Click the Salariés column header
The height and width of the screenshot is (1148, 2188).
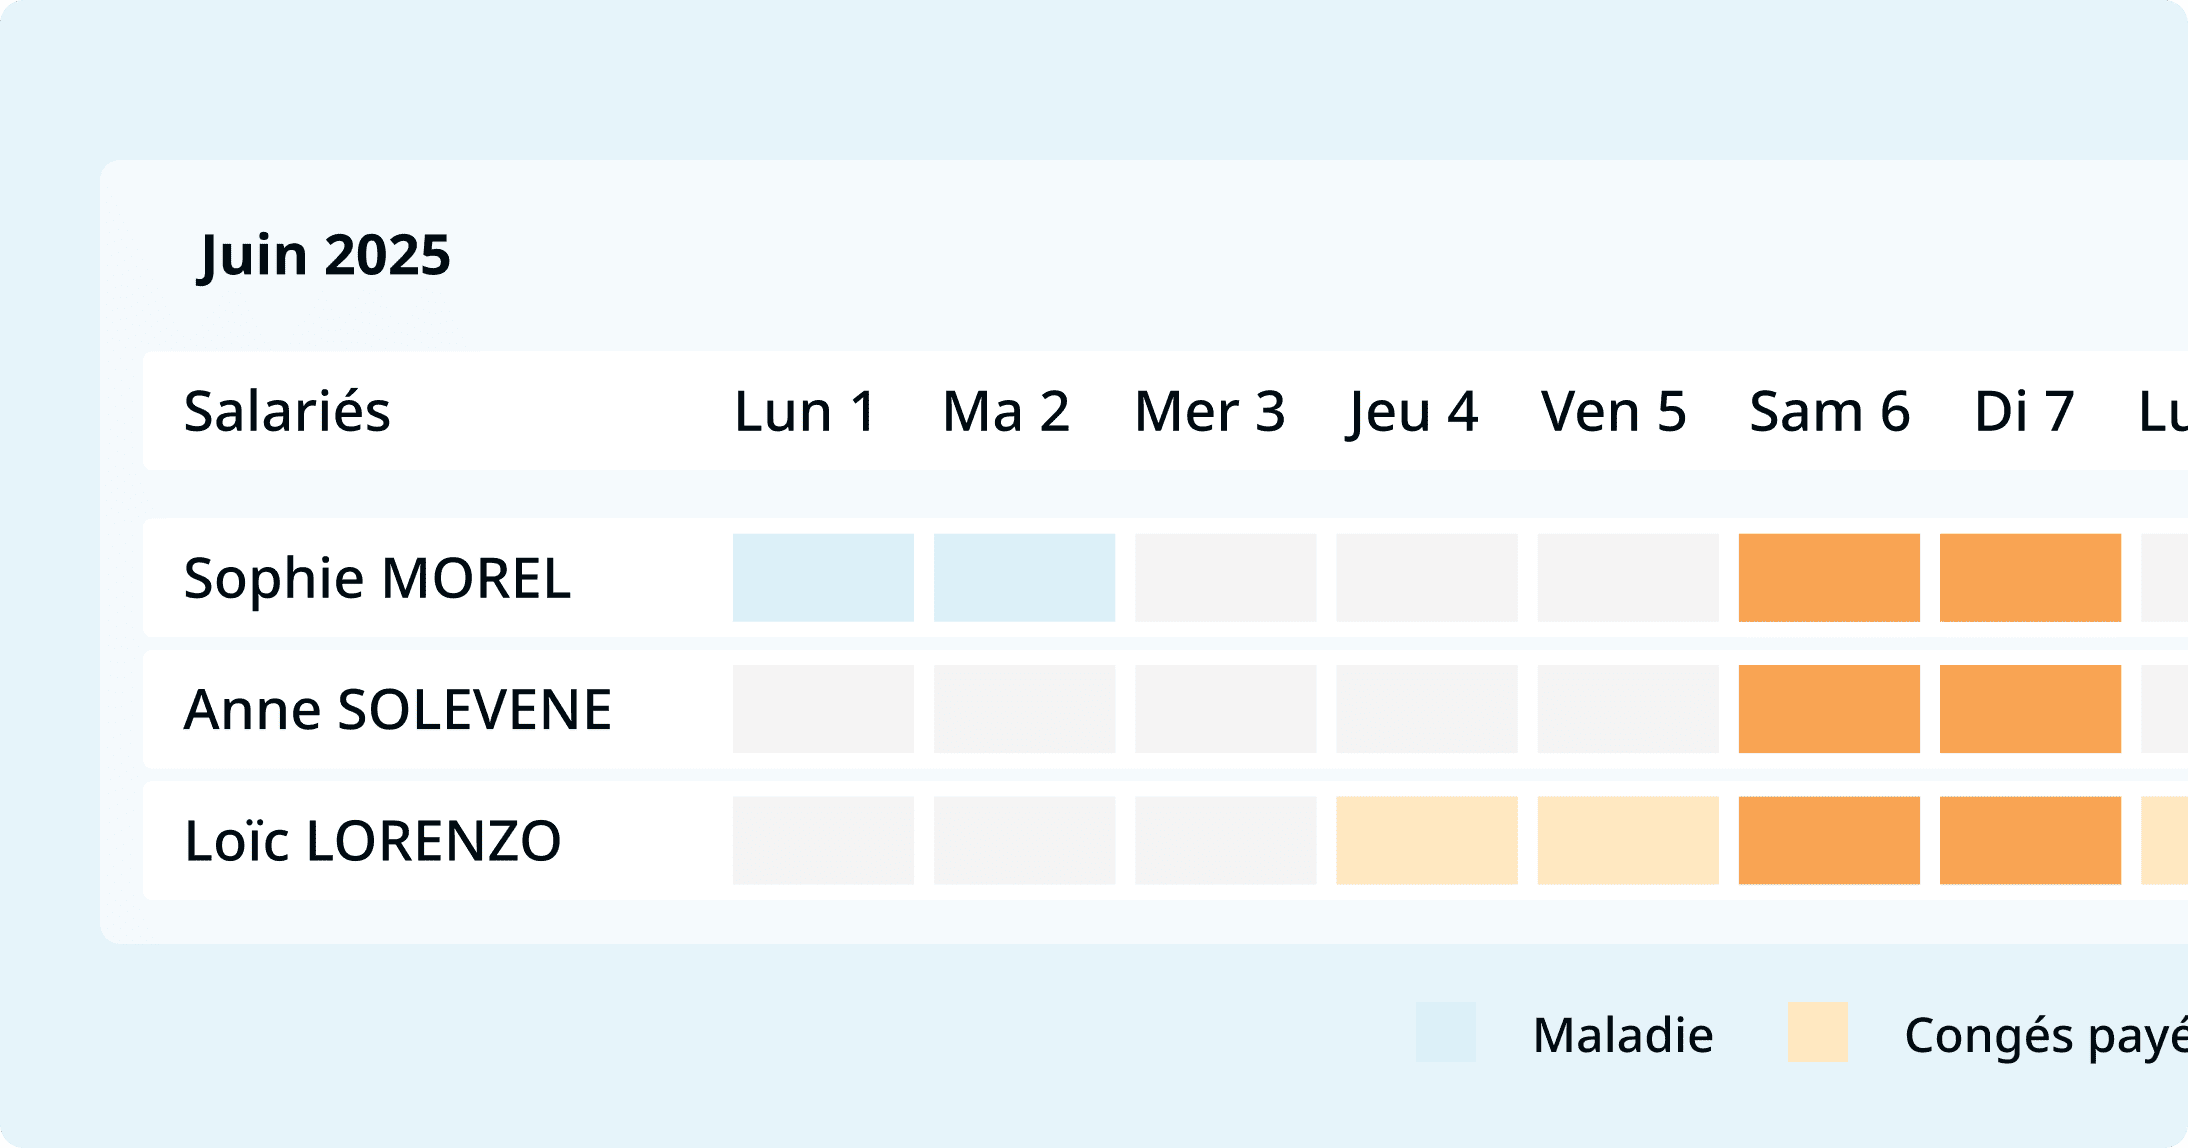(287, 411)
